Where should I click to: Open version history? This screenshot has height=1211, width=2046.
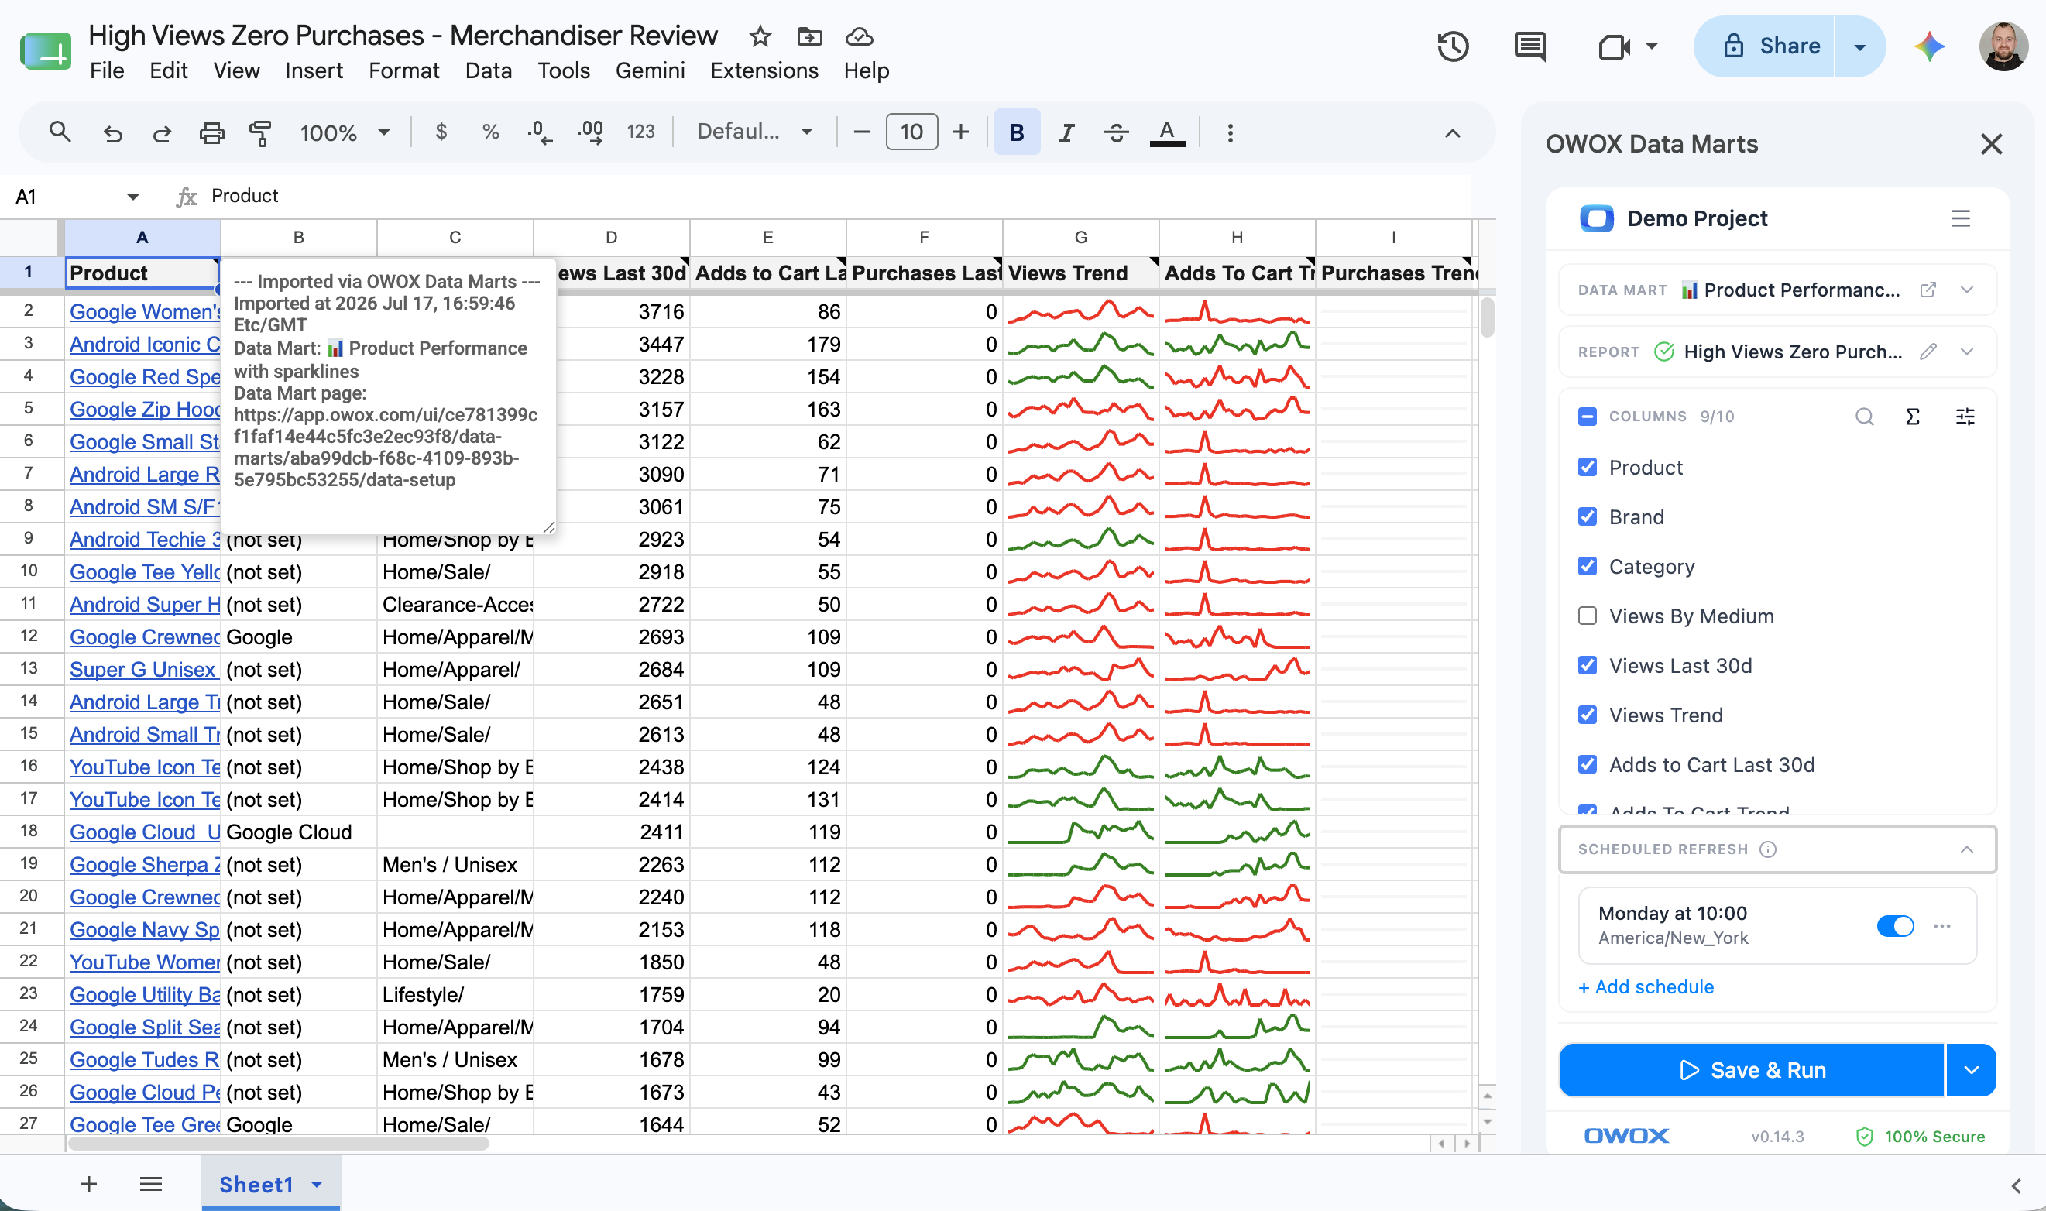(1453, 46)
